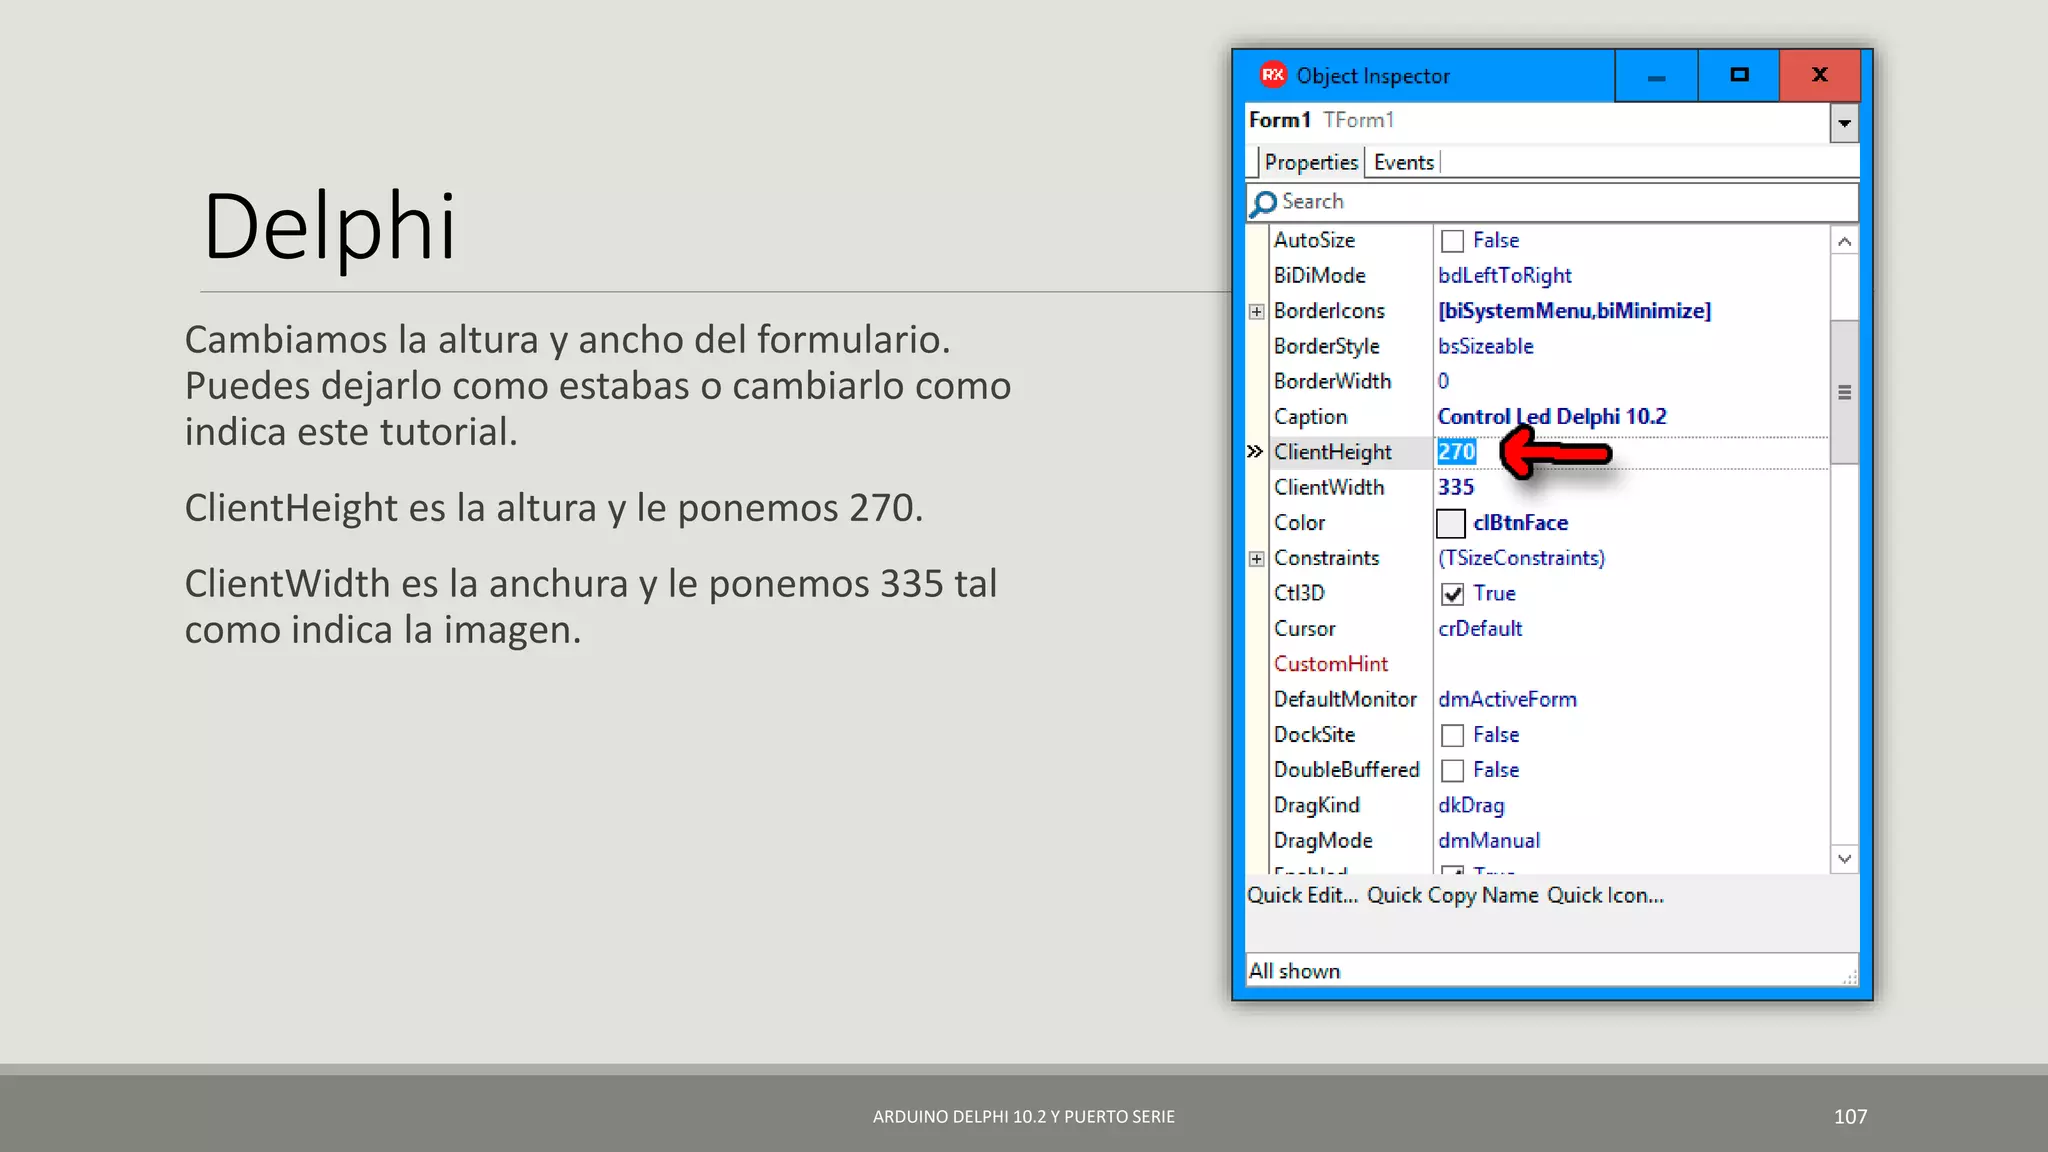Click the ClientHeight property name
The height and width of the screenshot is (1152, 2048).
tap(1332, 452)
